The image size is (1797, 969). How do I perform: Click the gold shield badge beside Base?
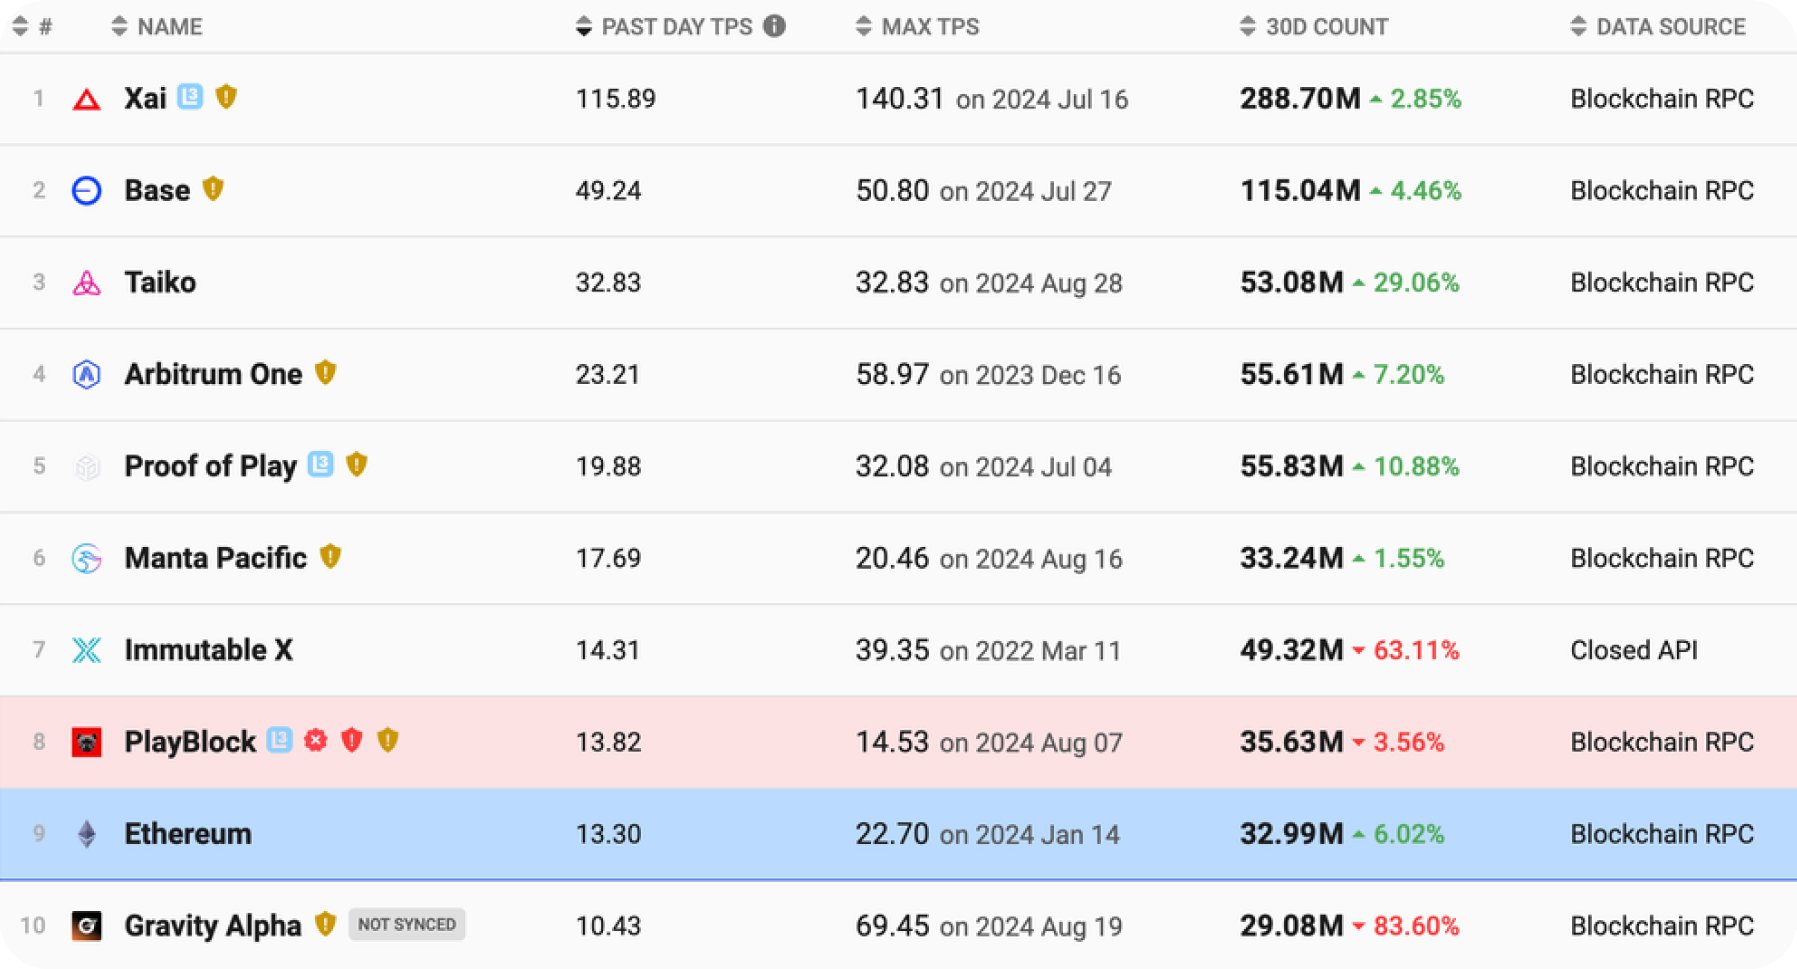pyautogui.click(x=213, y=188)
